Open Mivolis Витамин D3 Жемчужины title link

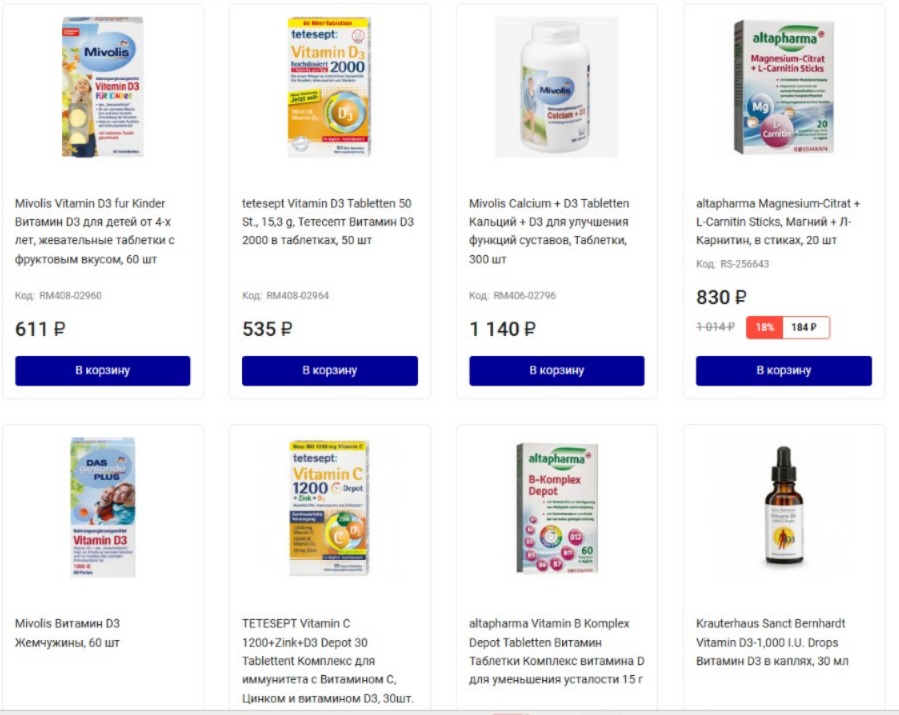(68, 633)
